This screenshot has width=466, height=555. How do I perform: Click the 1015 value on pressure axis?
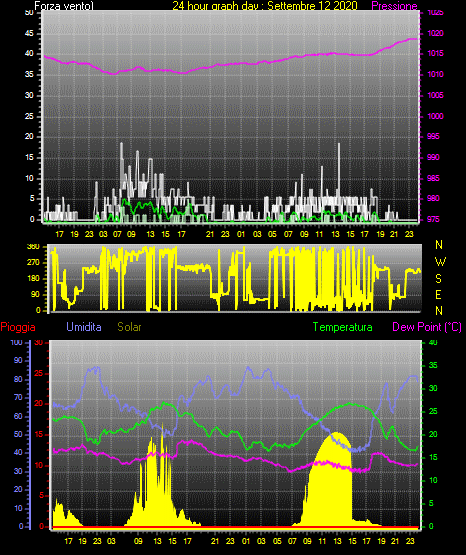point(435,53)
